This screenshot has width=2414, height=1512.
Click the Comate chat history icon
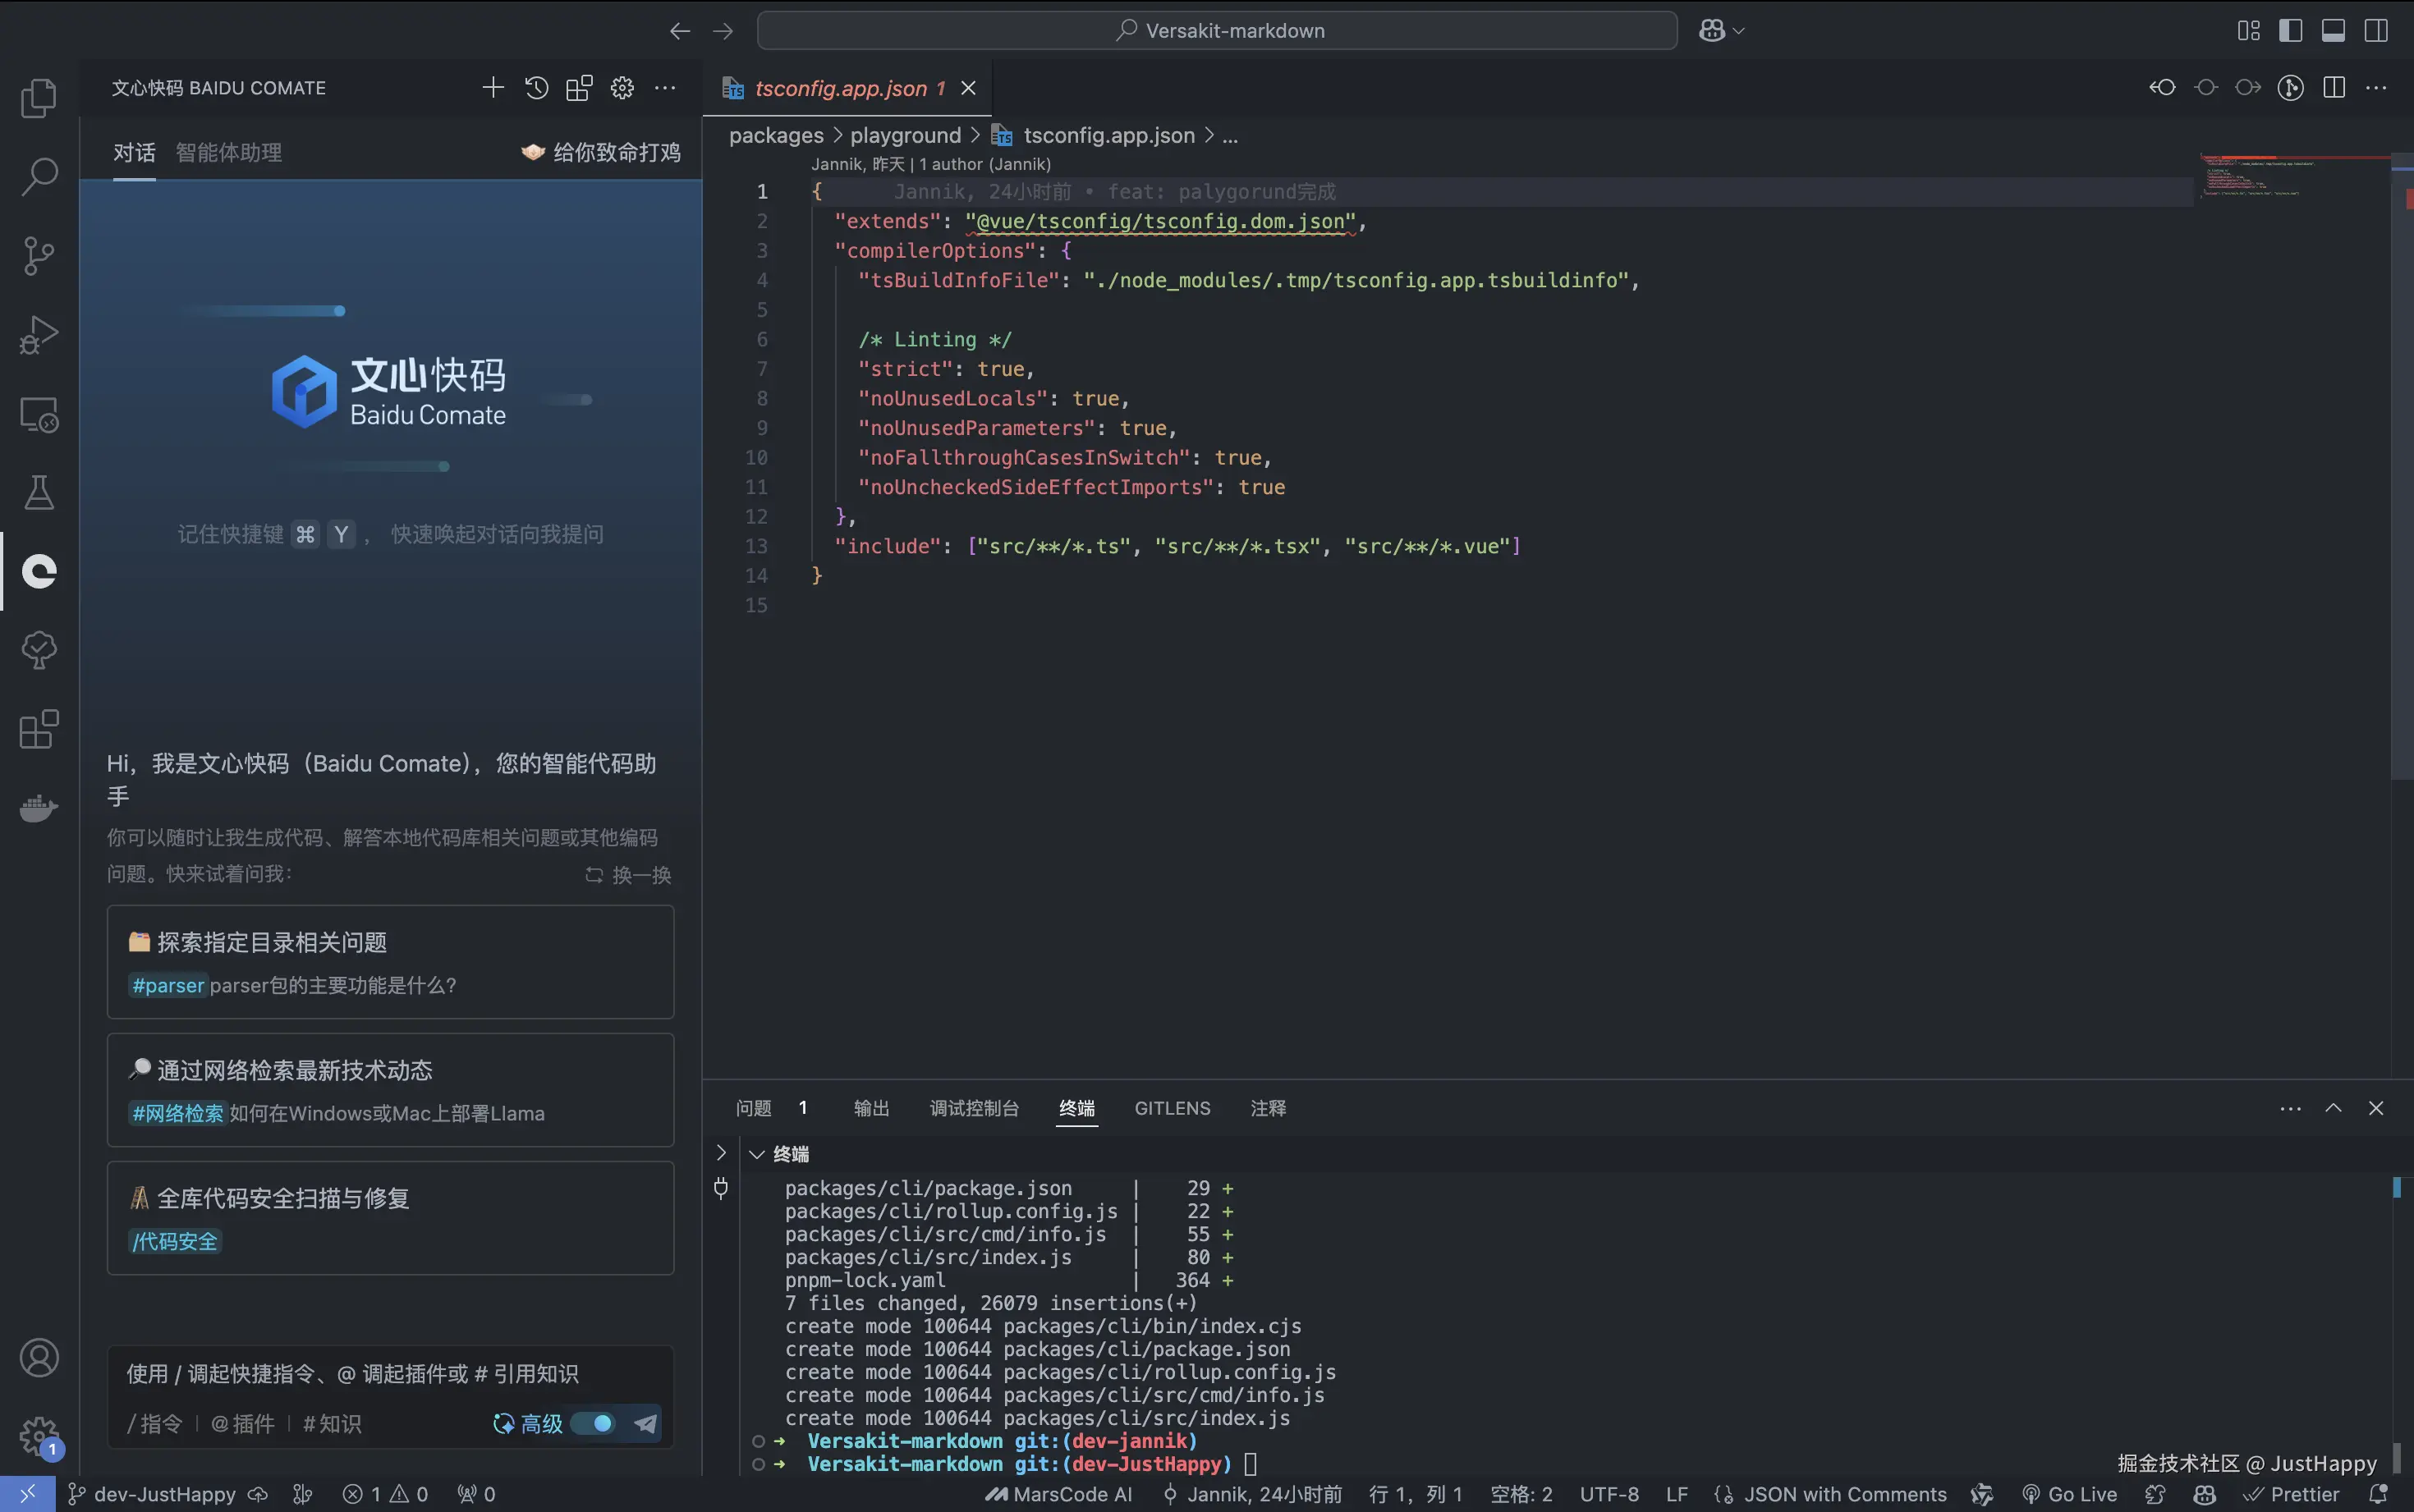536,88
